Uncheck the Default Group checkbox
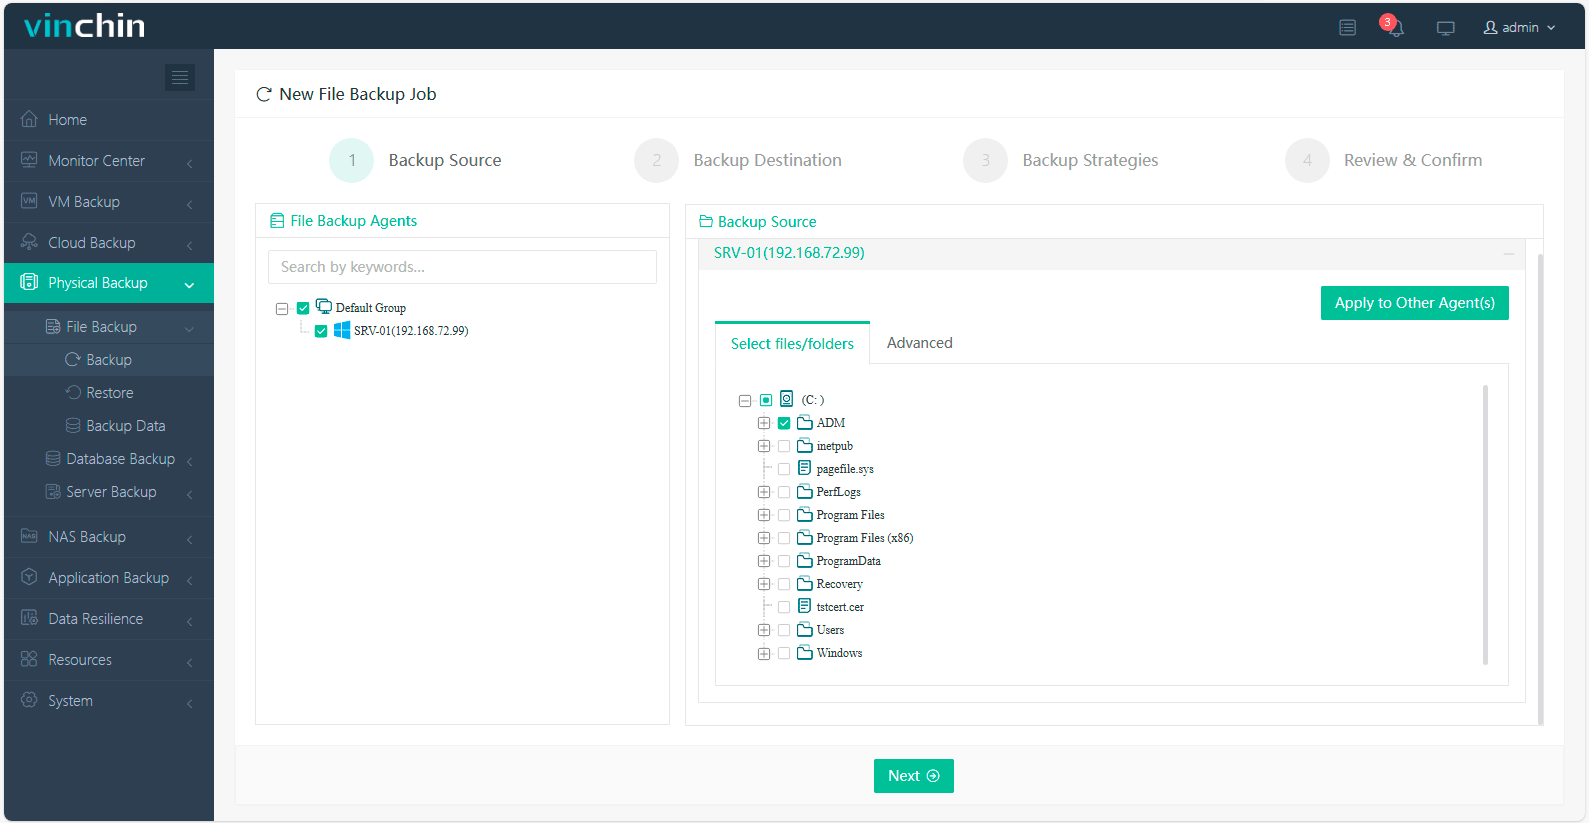 (x=303, y=308)
